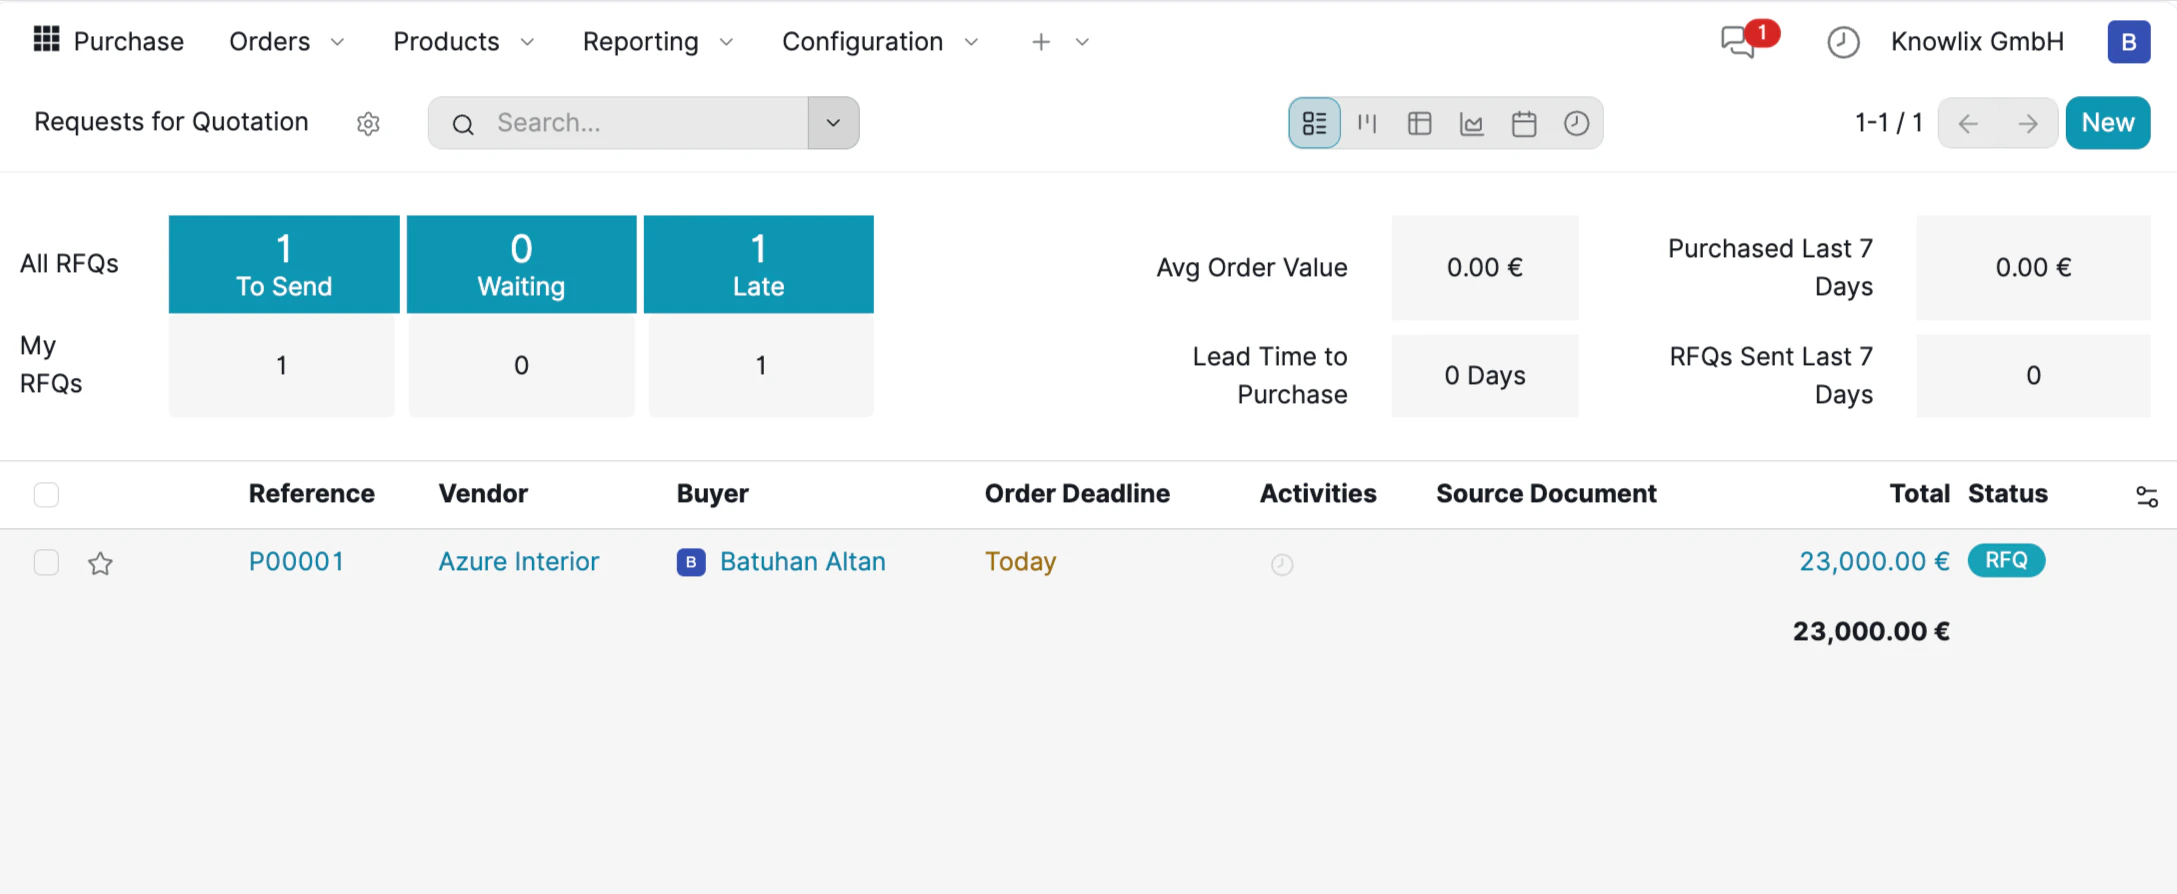
Task: Click the user avatar B
Action: 2128,42
